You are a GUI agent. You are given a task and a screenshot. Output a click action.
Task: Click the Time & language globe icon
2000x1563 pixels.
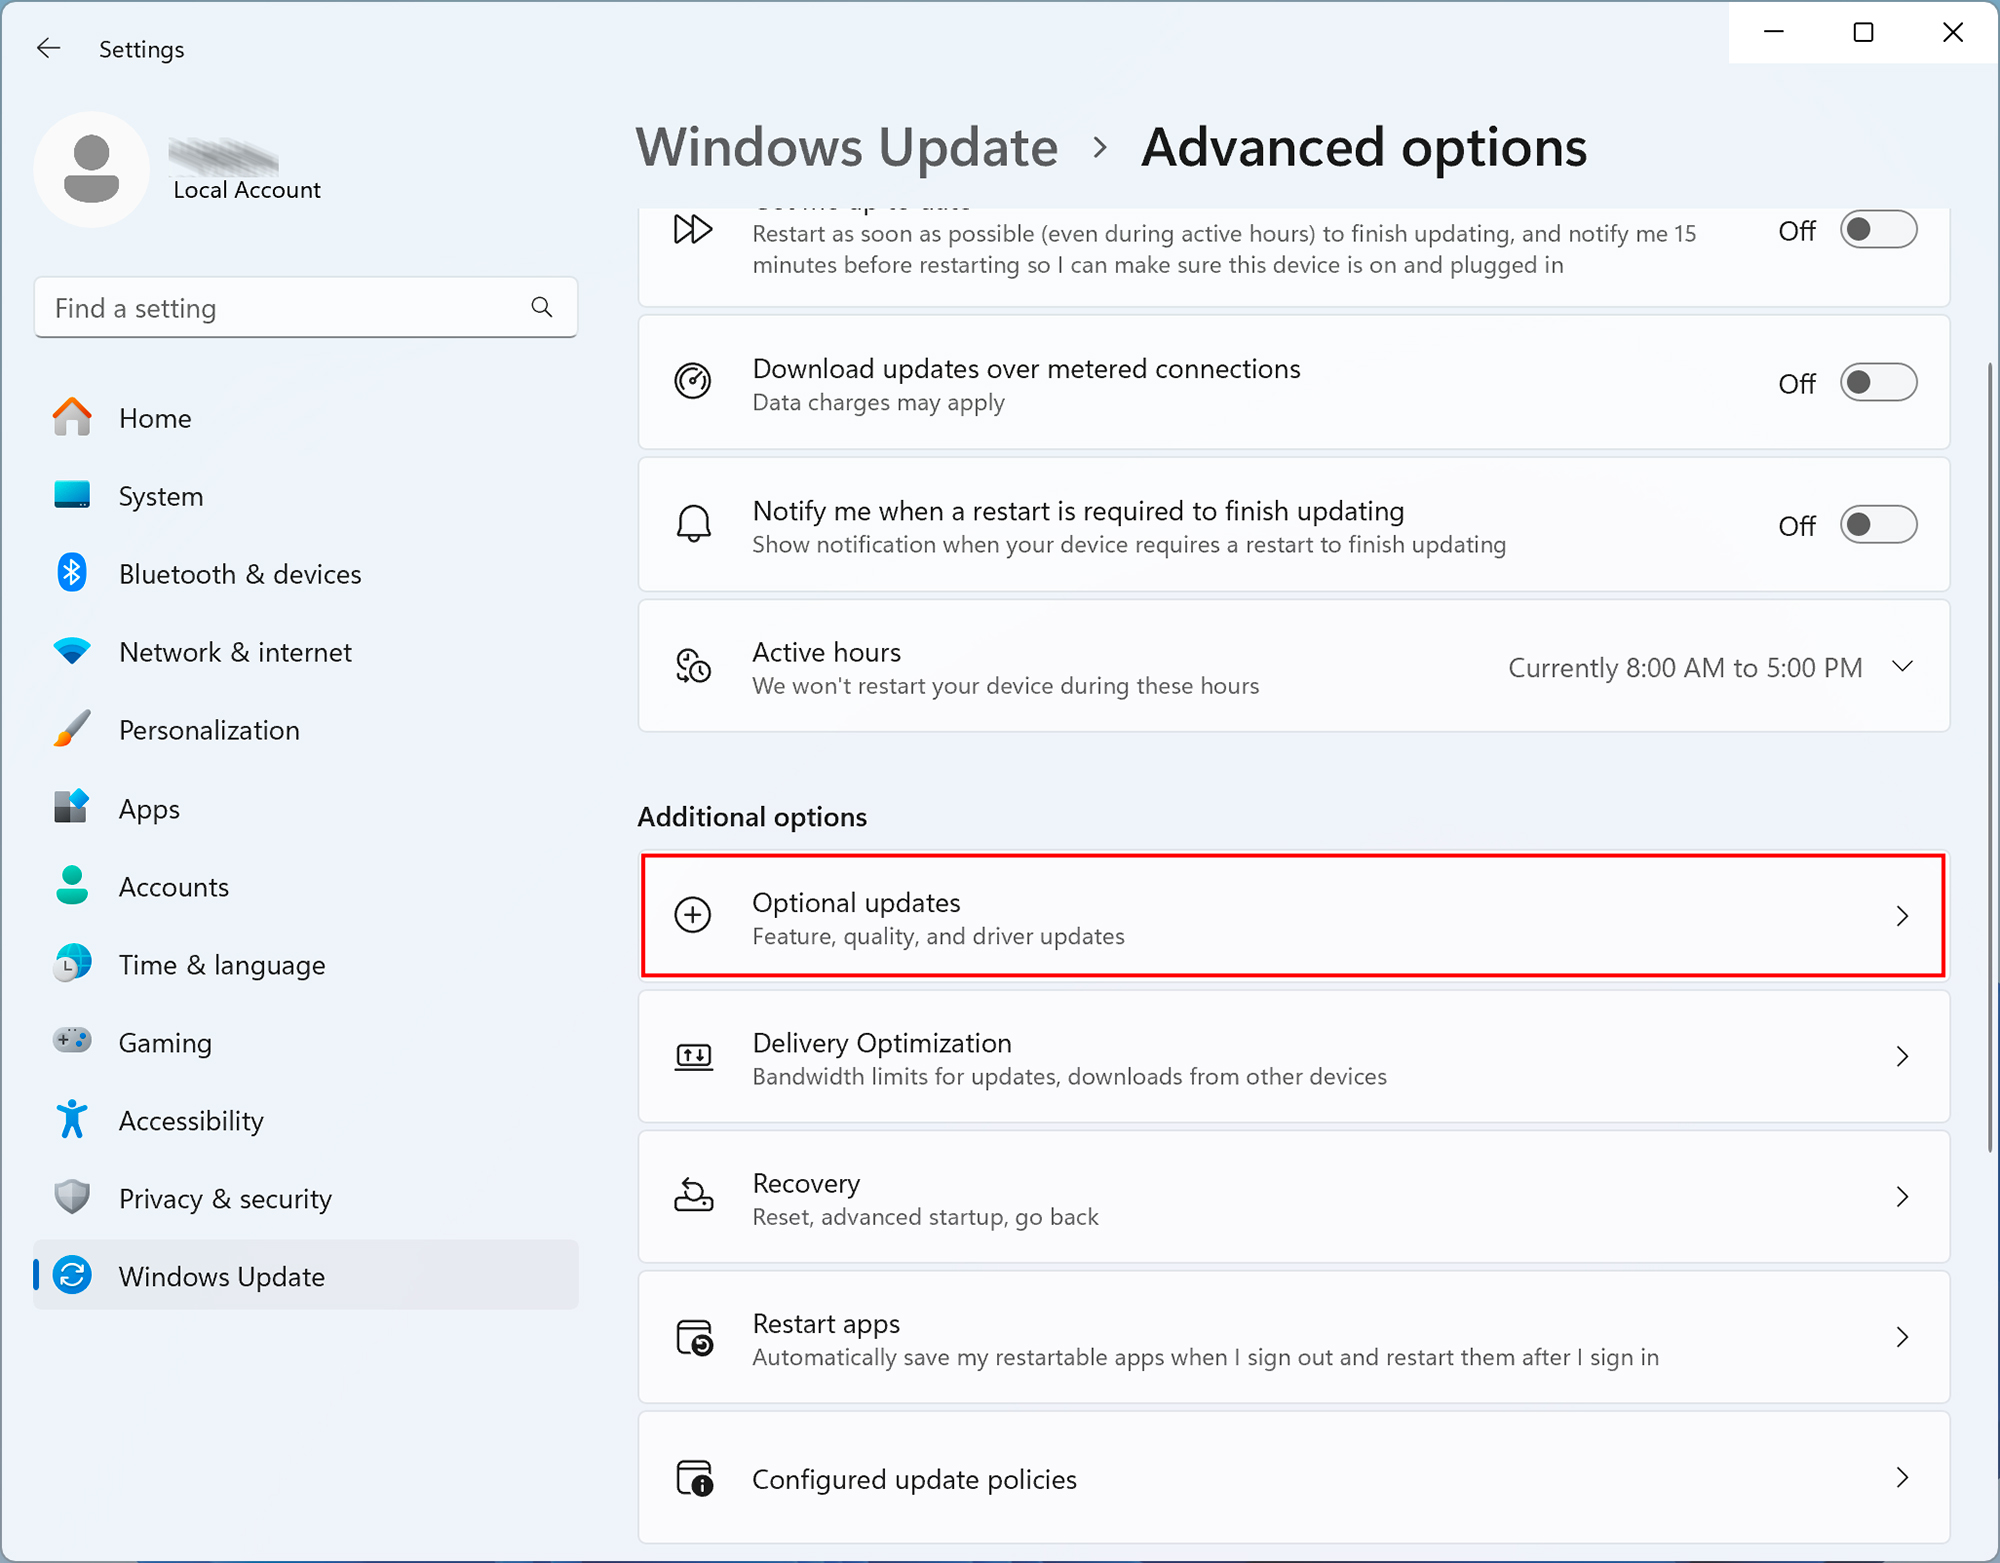tap(72, 963)
